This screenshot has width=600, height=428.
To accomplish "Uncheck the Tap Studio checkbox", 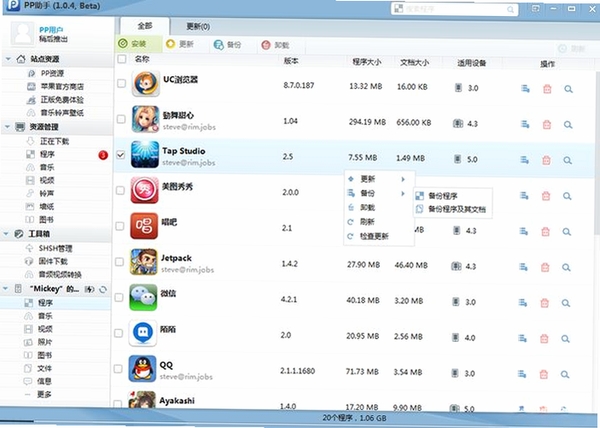I will pos(121,155).
